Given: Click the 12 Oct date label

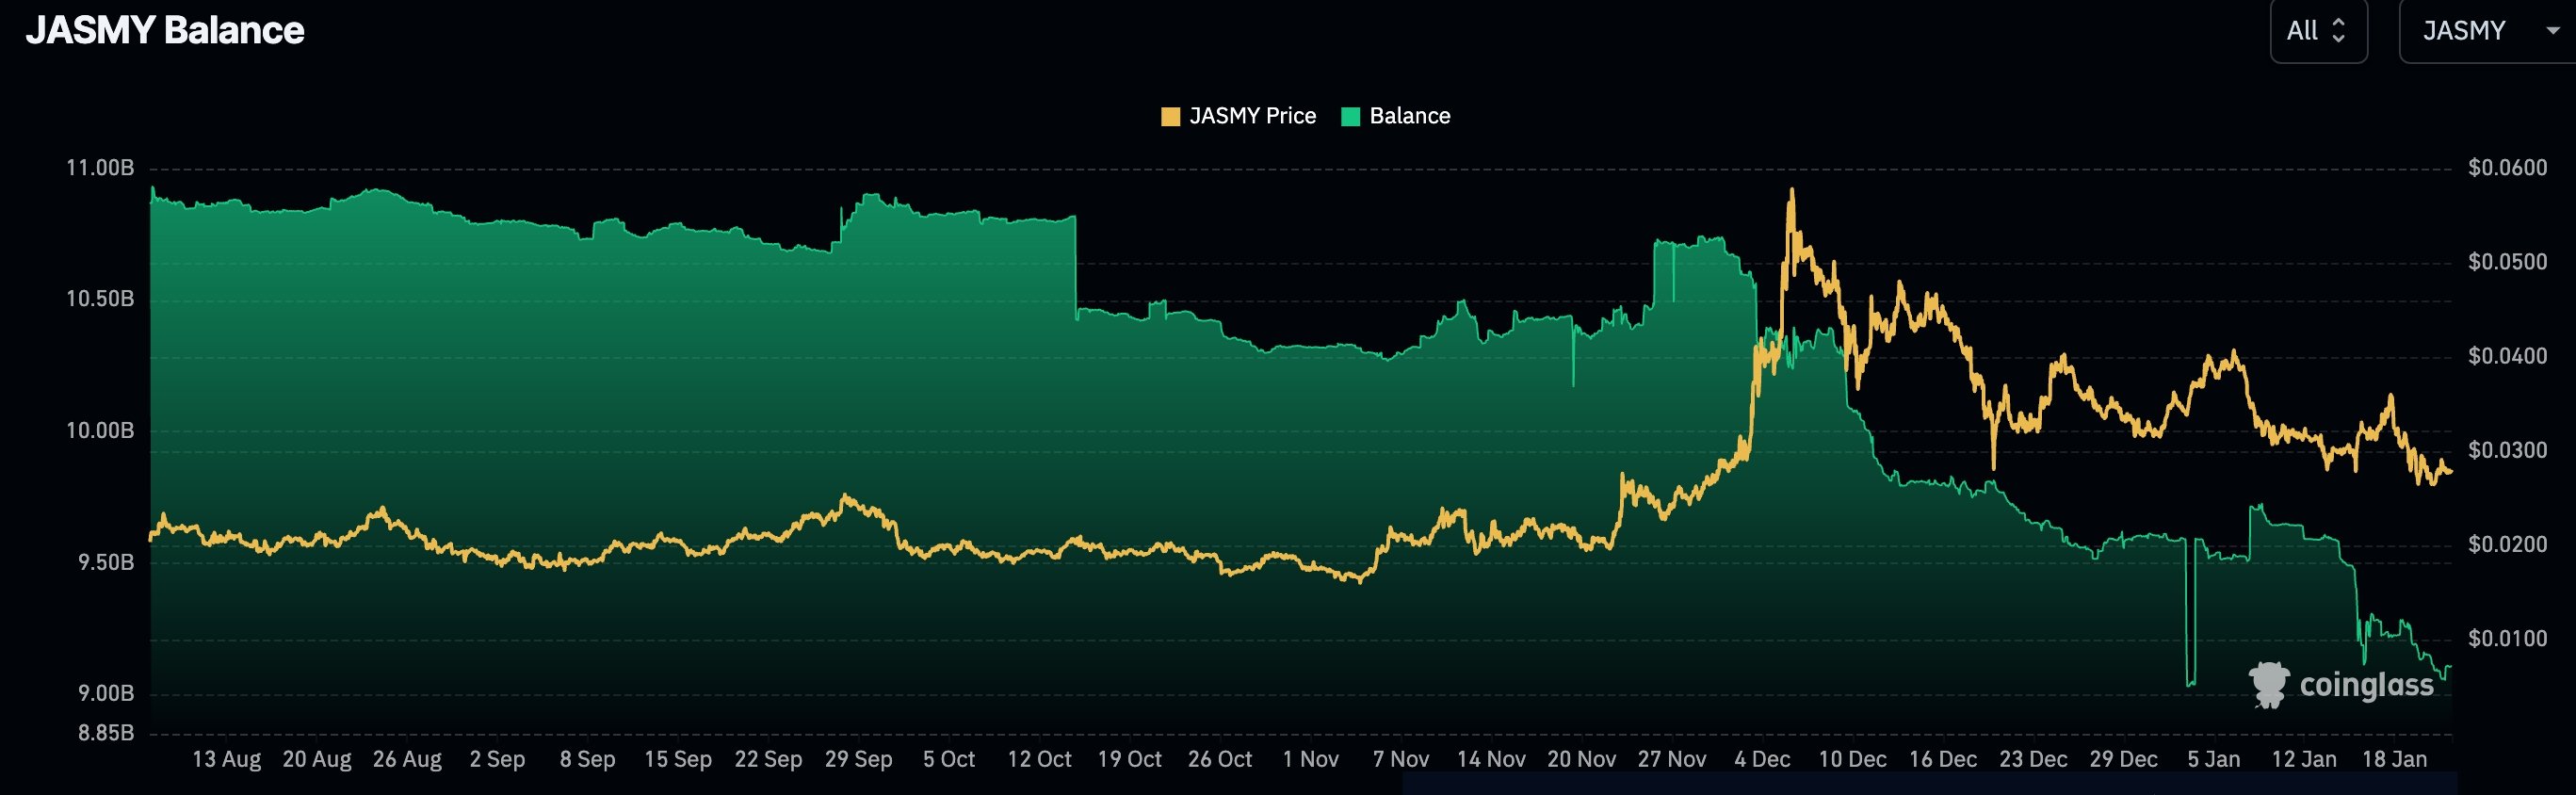Looking at the screenshot, I should 1039,759.
